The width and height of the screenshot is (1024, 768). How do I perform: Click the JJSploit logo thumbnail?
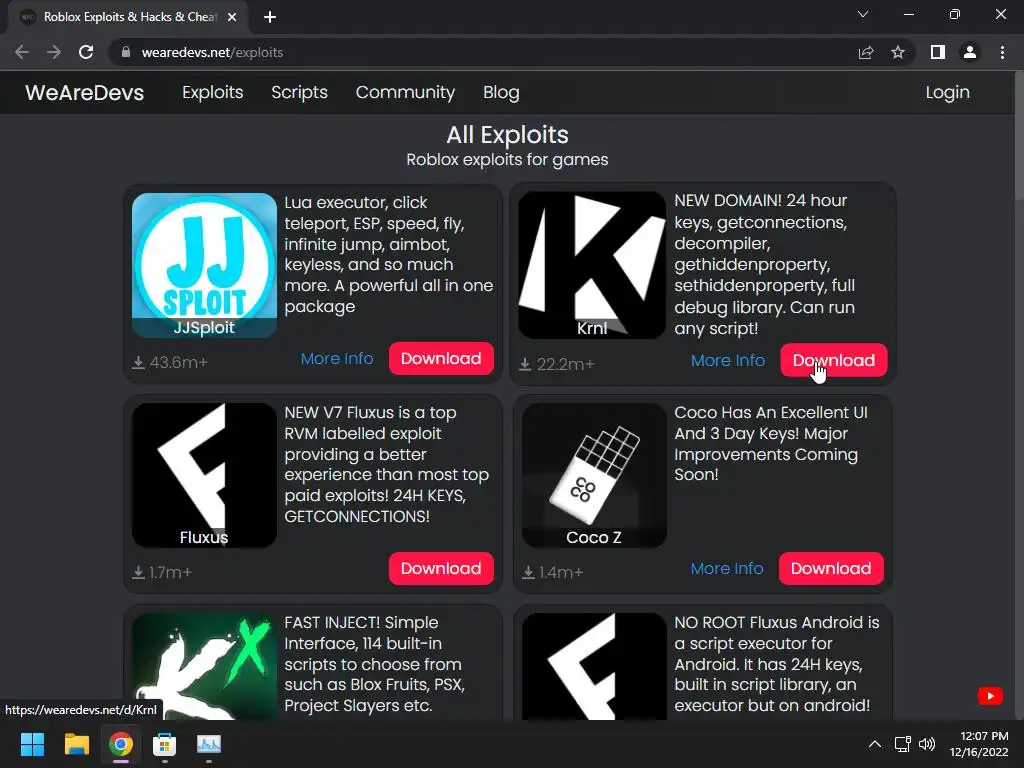[204, 265]
